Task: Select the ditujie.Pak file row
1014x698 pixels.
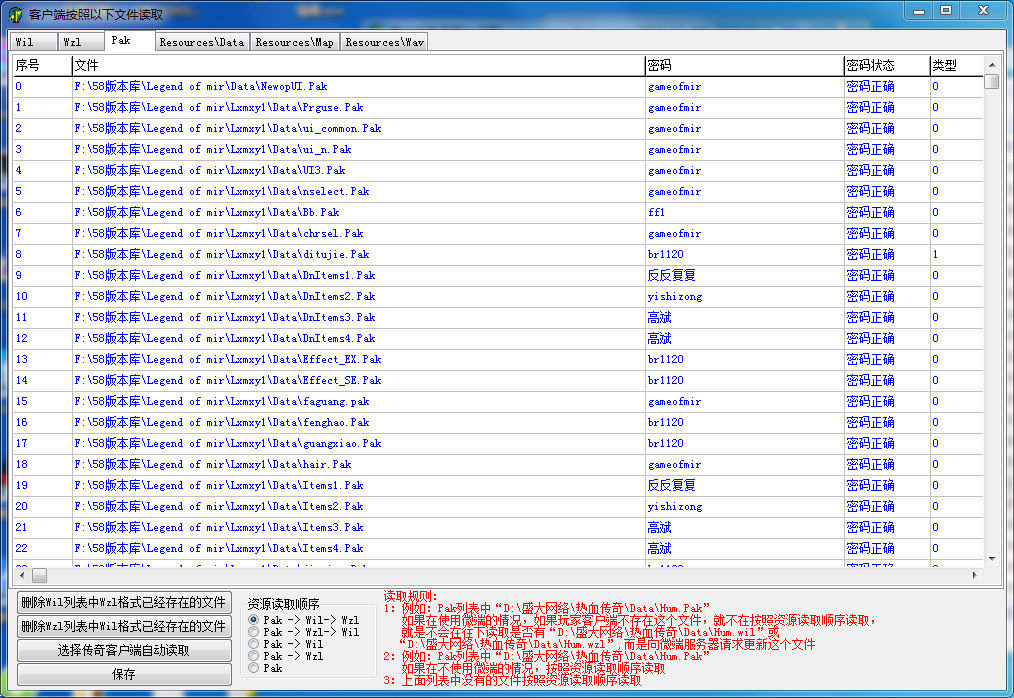Action: point(498,254)
